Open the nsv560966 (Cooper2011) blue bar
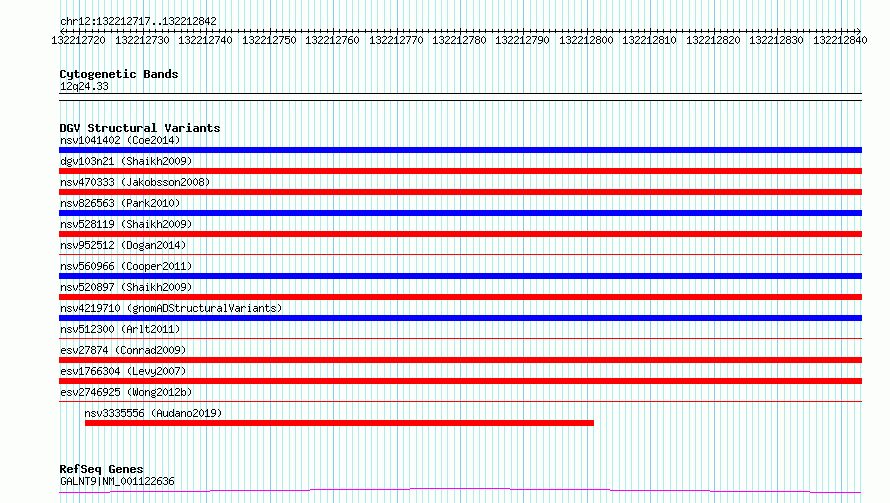This screenshot has width=890, height=503. click(460, 276)
